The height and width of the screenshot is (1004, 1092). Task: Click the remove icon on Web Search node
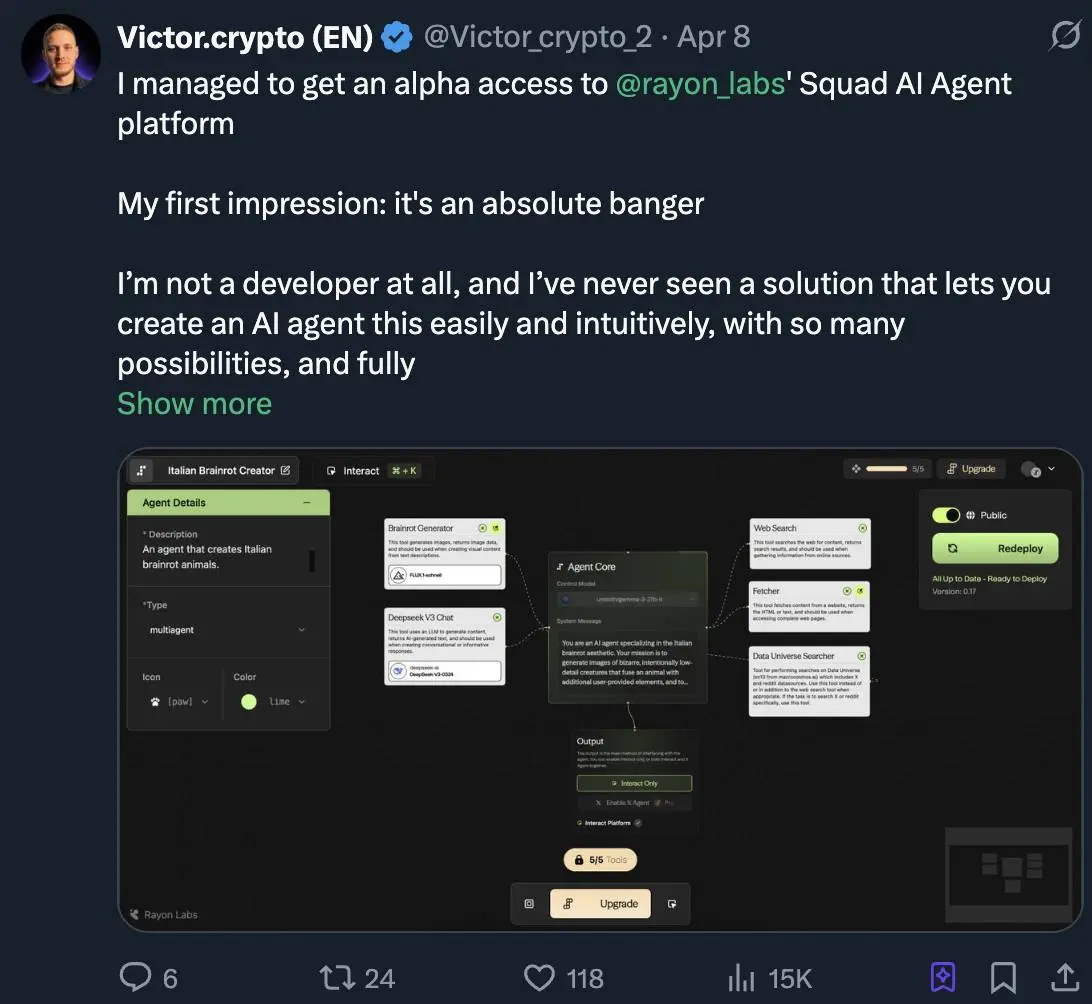point(863,528)
